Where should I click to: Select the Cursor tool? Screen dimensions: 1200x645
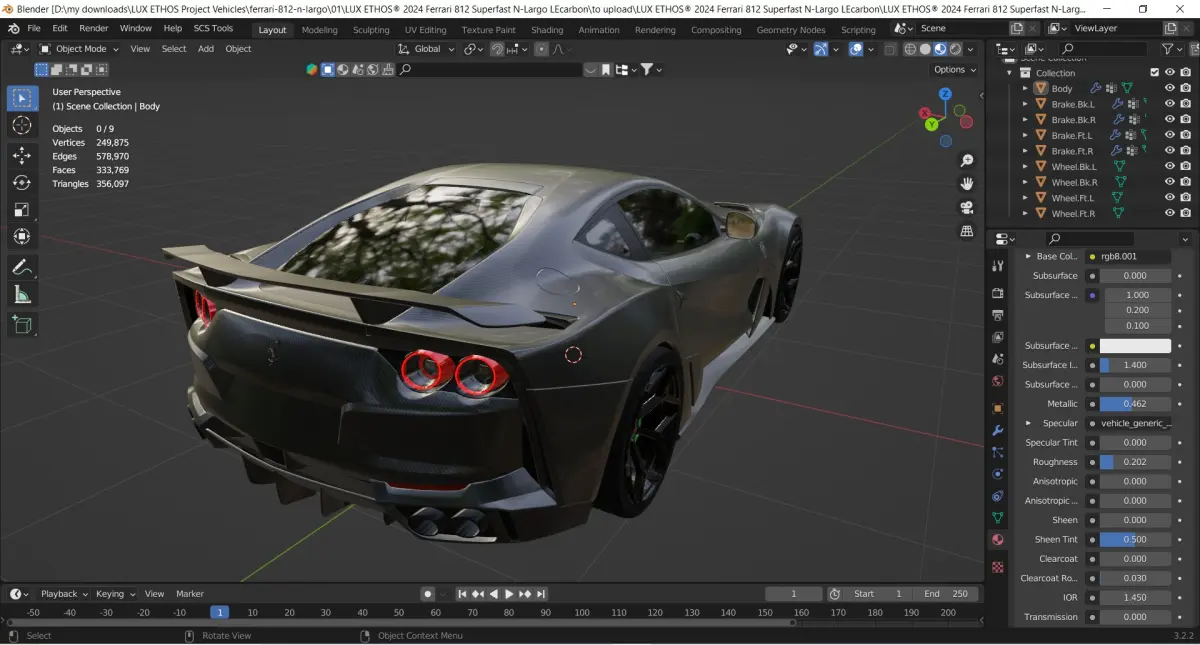pos(22,125)
